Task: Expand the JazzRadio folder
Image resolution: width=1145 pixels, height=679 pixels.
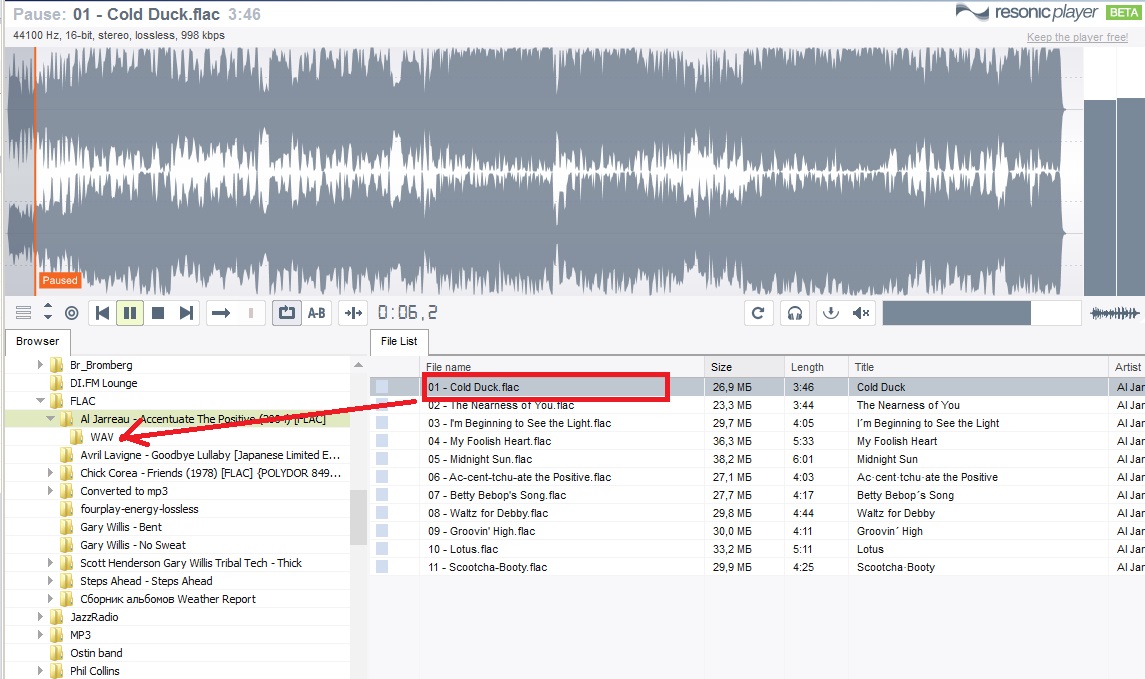Action: (x=40, y=617)
